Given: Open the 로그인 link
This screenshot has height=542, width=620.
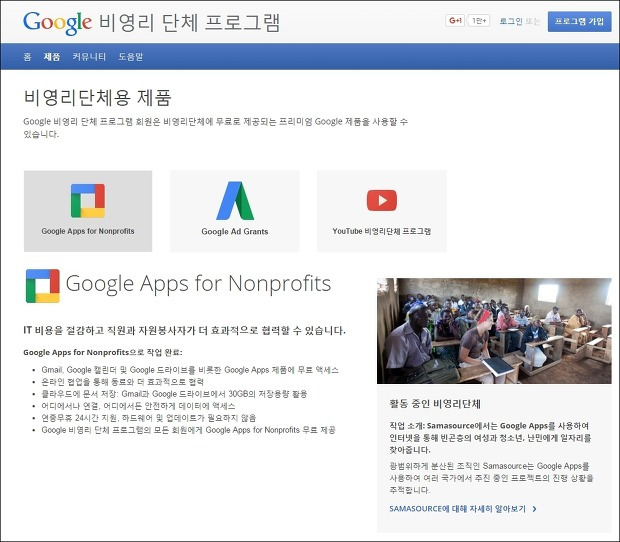Looking at the screenshot, I should [x=511, y=21].
